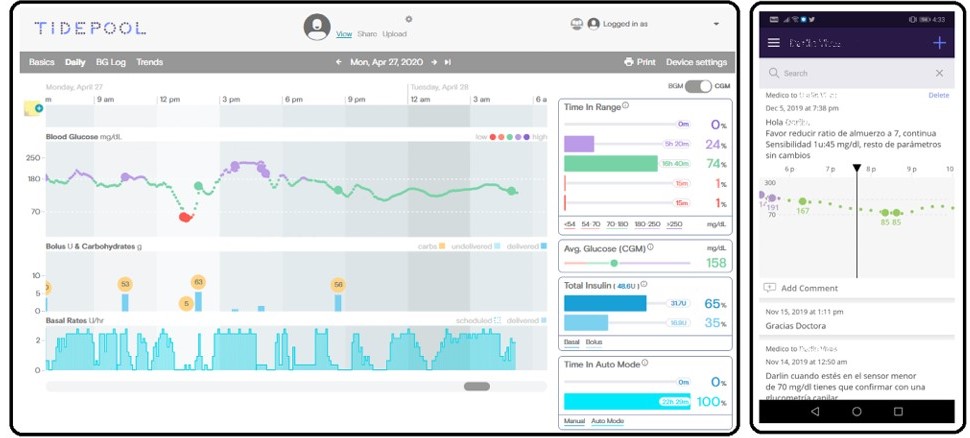Tap the plus icon in mobile app
This screenshot has width=970, height=438.
point(940,43)
